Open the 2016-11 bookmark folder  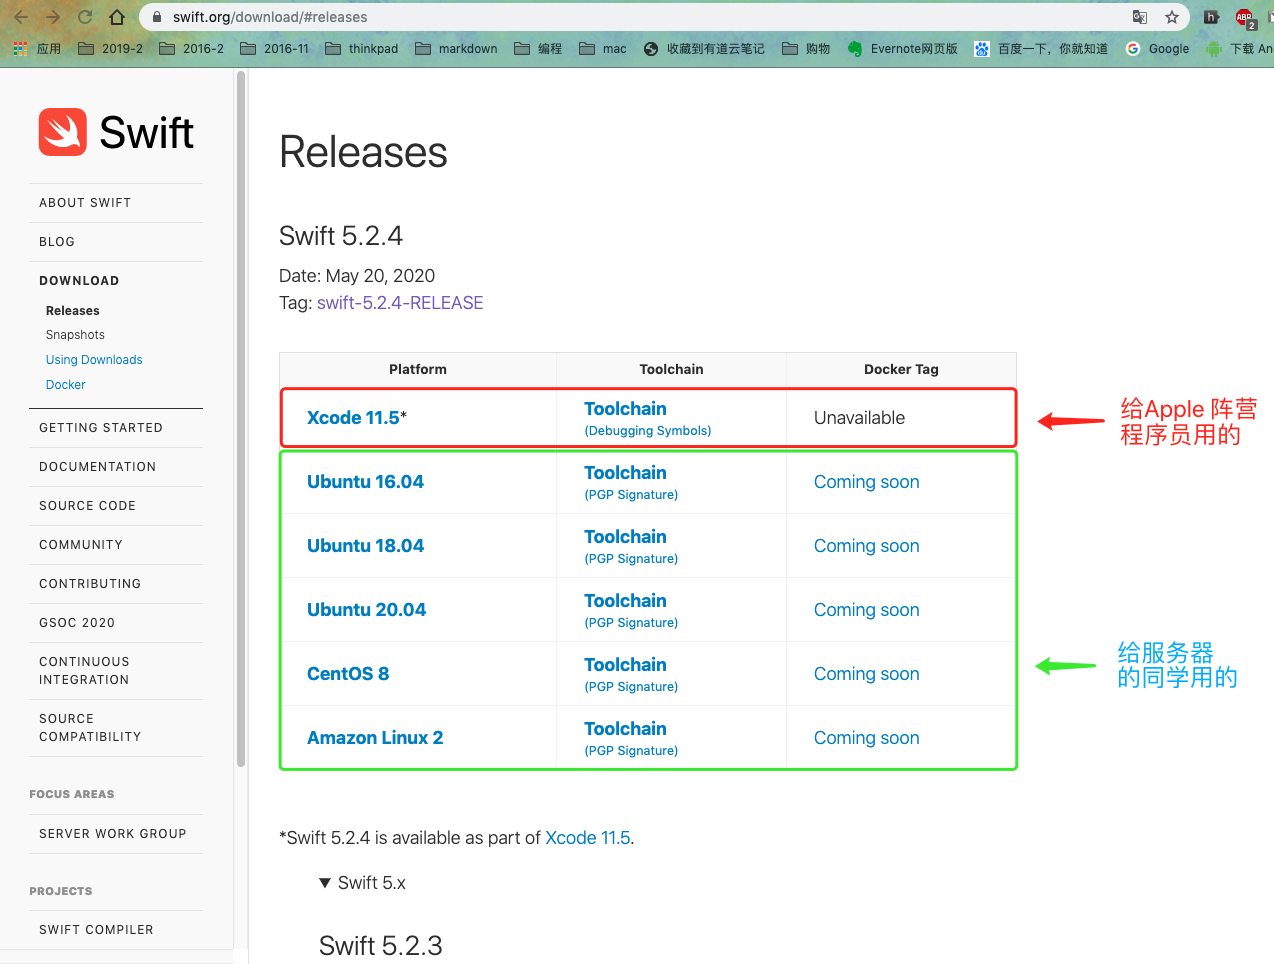point(275,48)
